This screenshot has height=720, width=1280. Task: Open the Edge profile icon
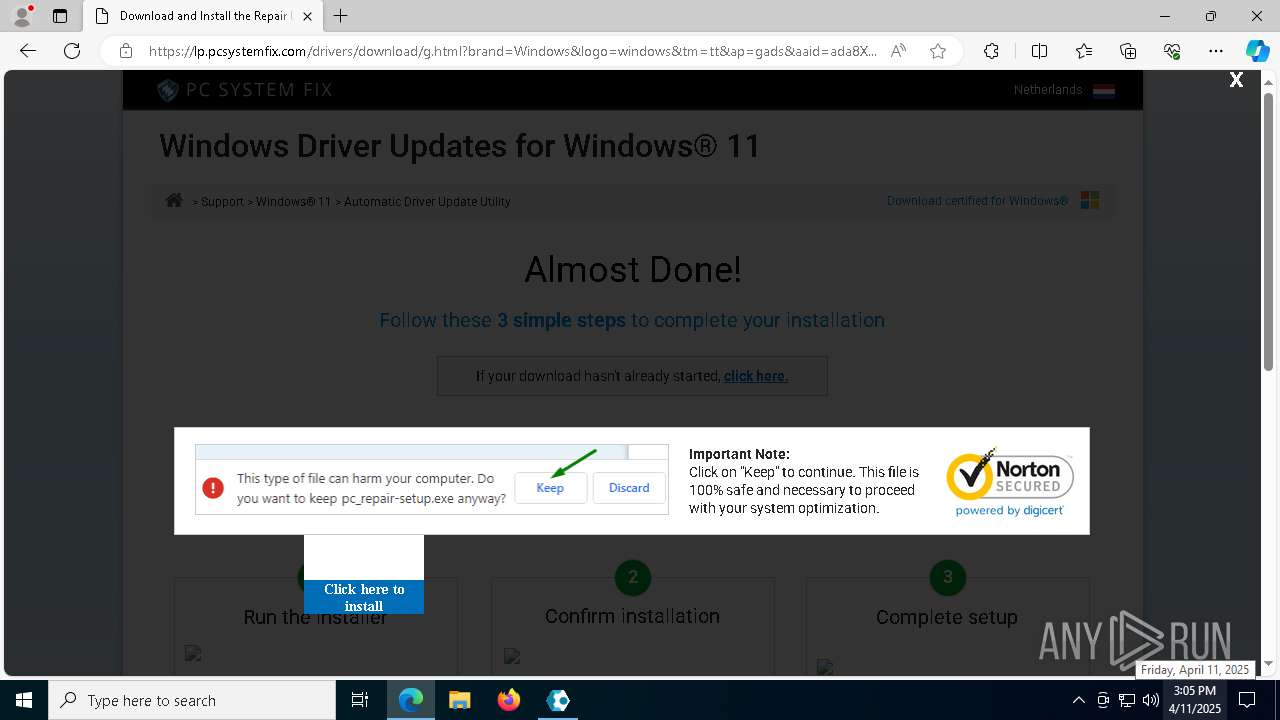[21, 16]
